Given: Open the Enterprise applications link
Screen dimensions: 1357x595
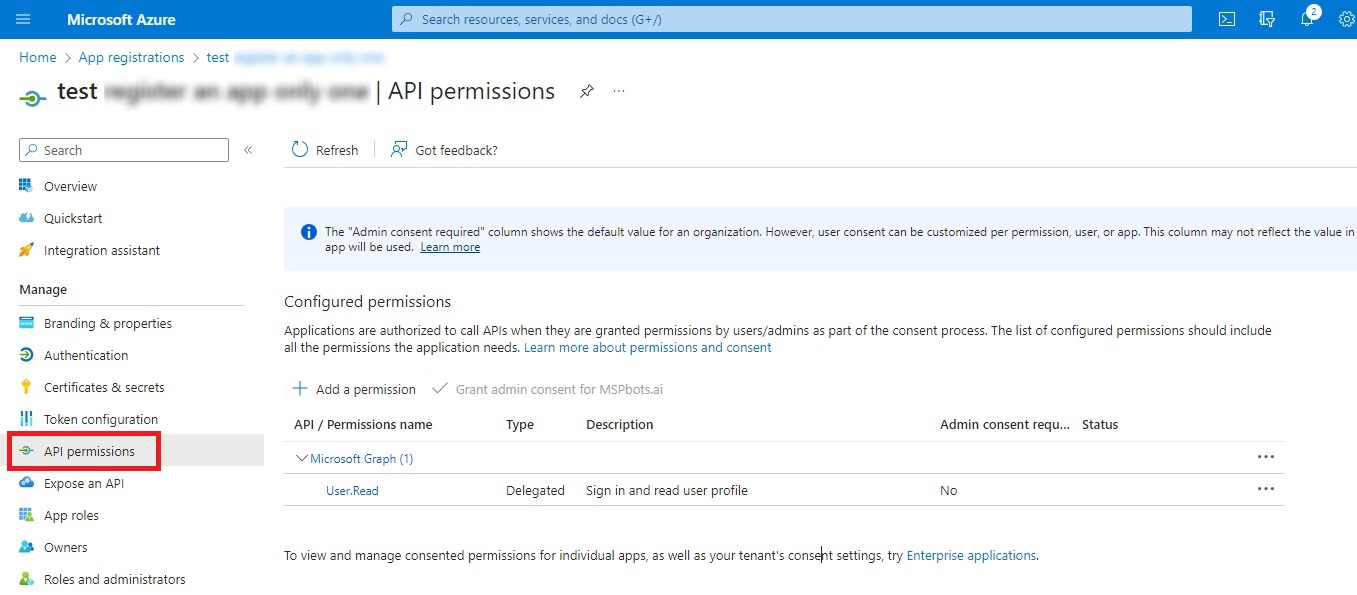Looking at the screenshot, I should pyautogui.click(x=970, y=555).
